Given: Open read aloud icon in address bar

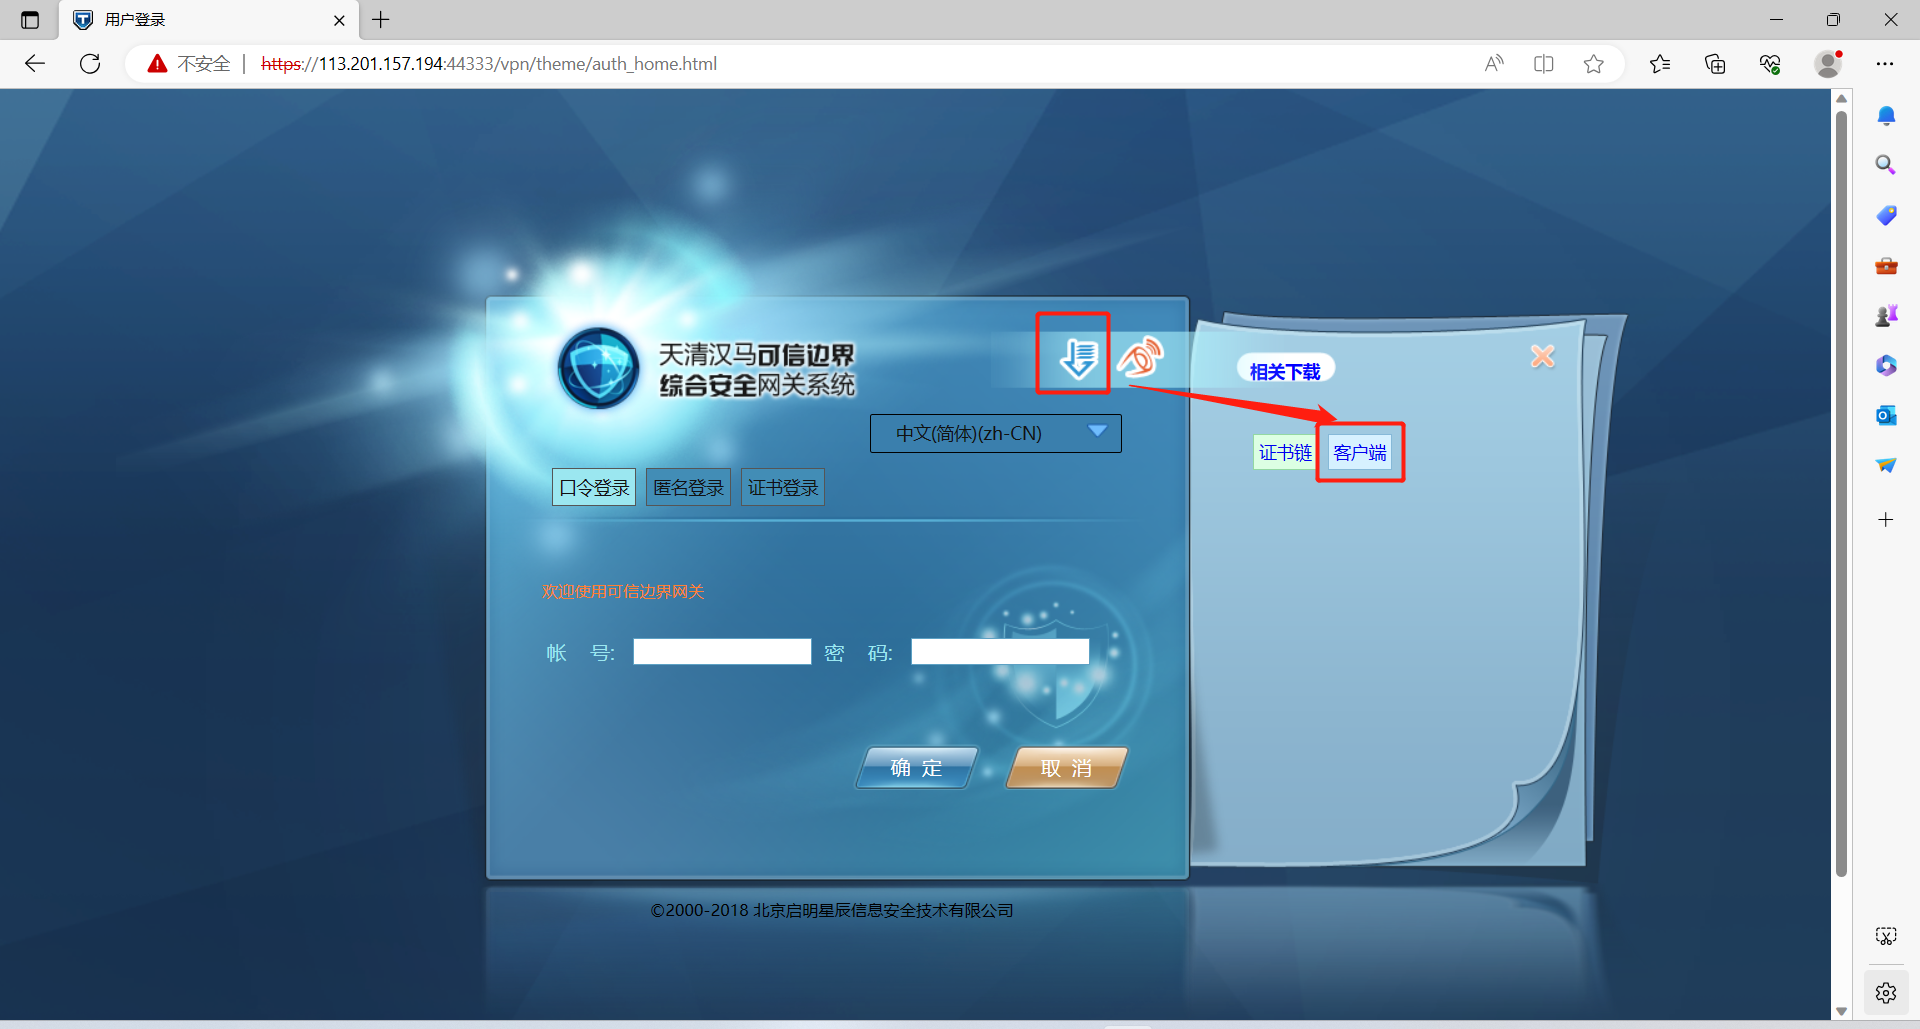Looking at the screenshot, I should [x=1494, y=64].
